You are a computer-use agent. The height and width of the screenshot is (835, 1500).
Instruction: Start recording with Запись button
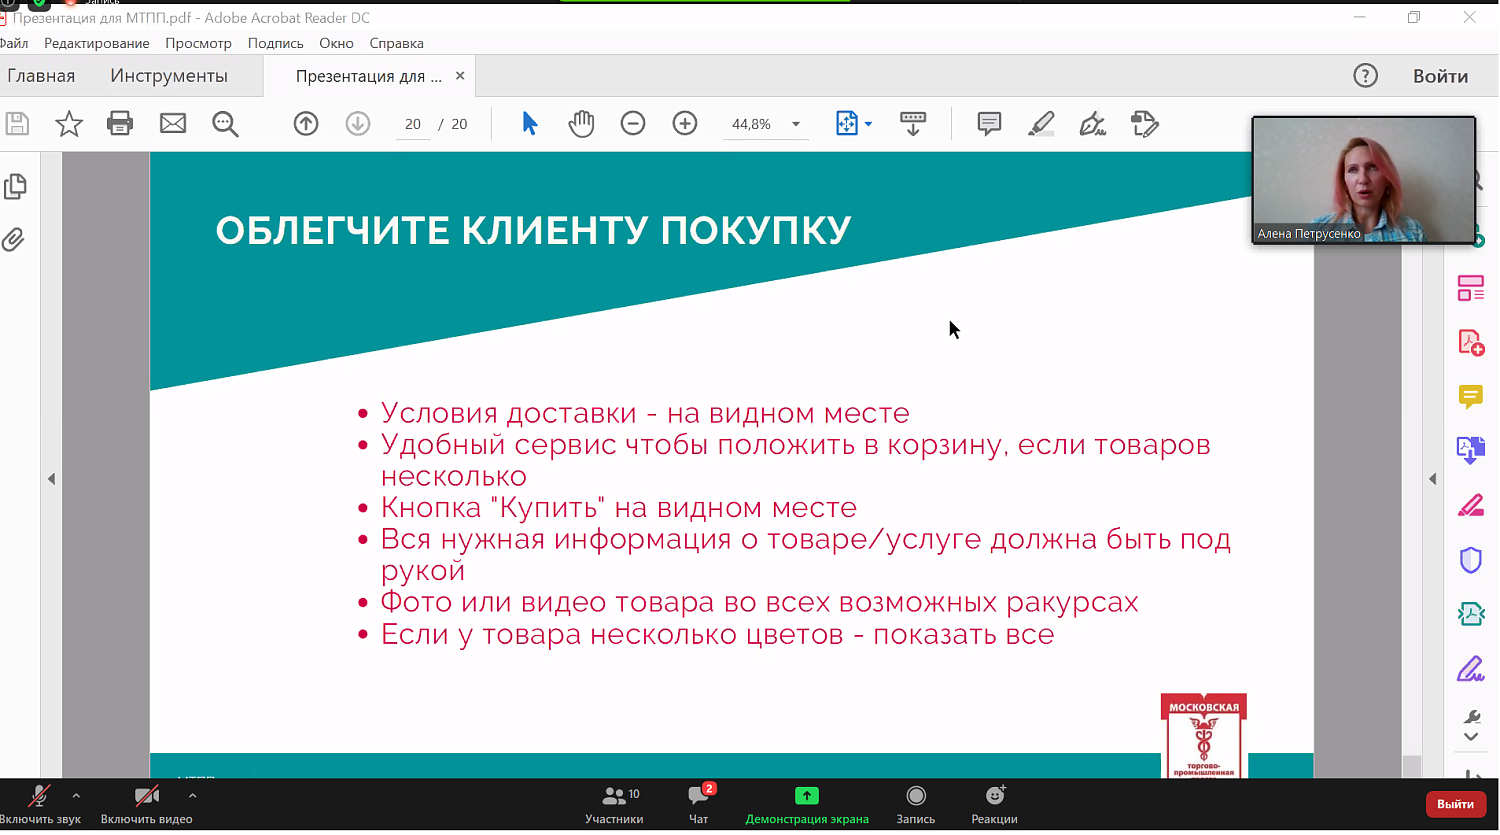(x=915, y=806)
